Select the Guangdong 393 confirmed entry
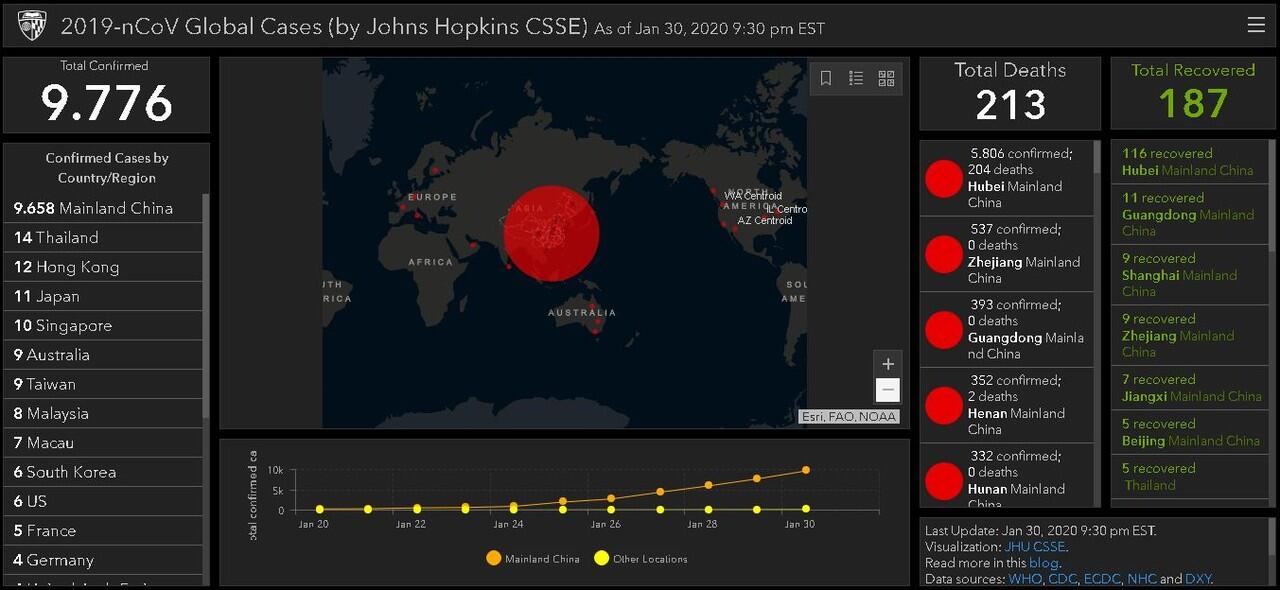1280x590 pixels. (1006, 330)
